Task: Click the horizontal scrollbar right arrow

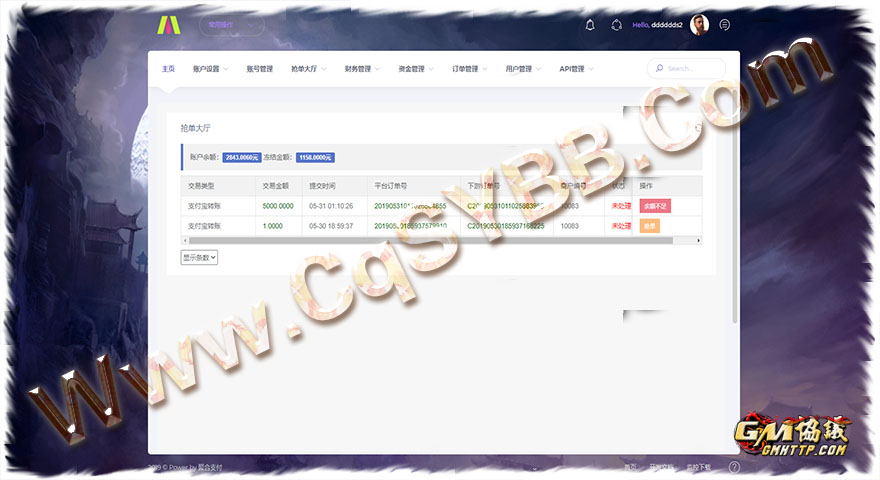Action: (x=698, y=240)
